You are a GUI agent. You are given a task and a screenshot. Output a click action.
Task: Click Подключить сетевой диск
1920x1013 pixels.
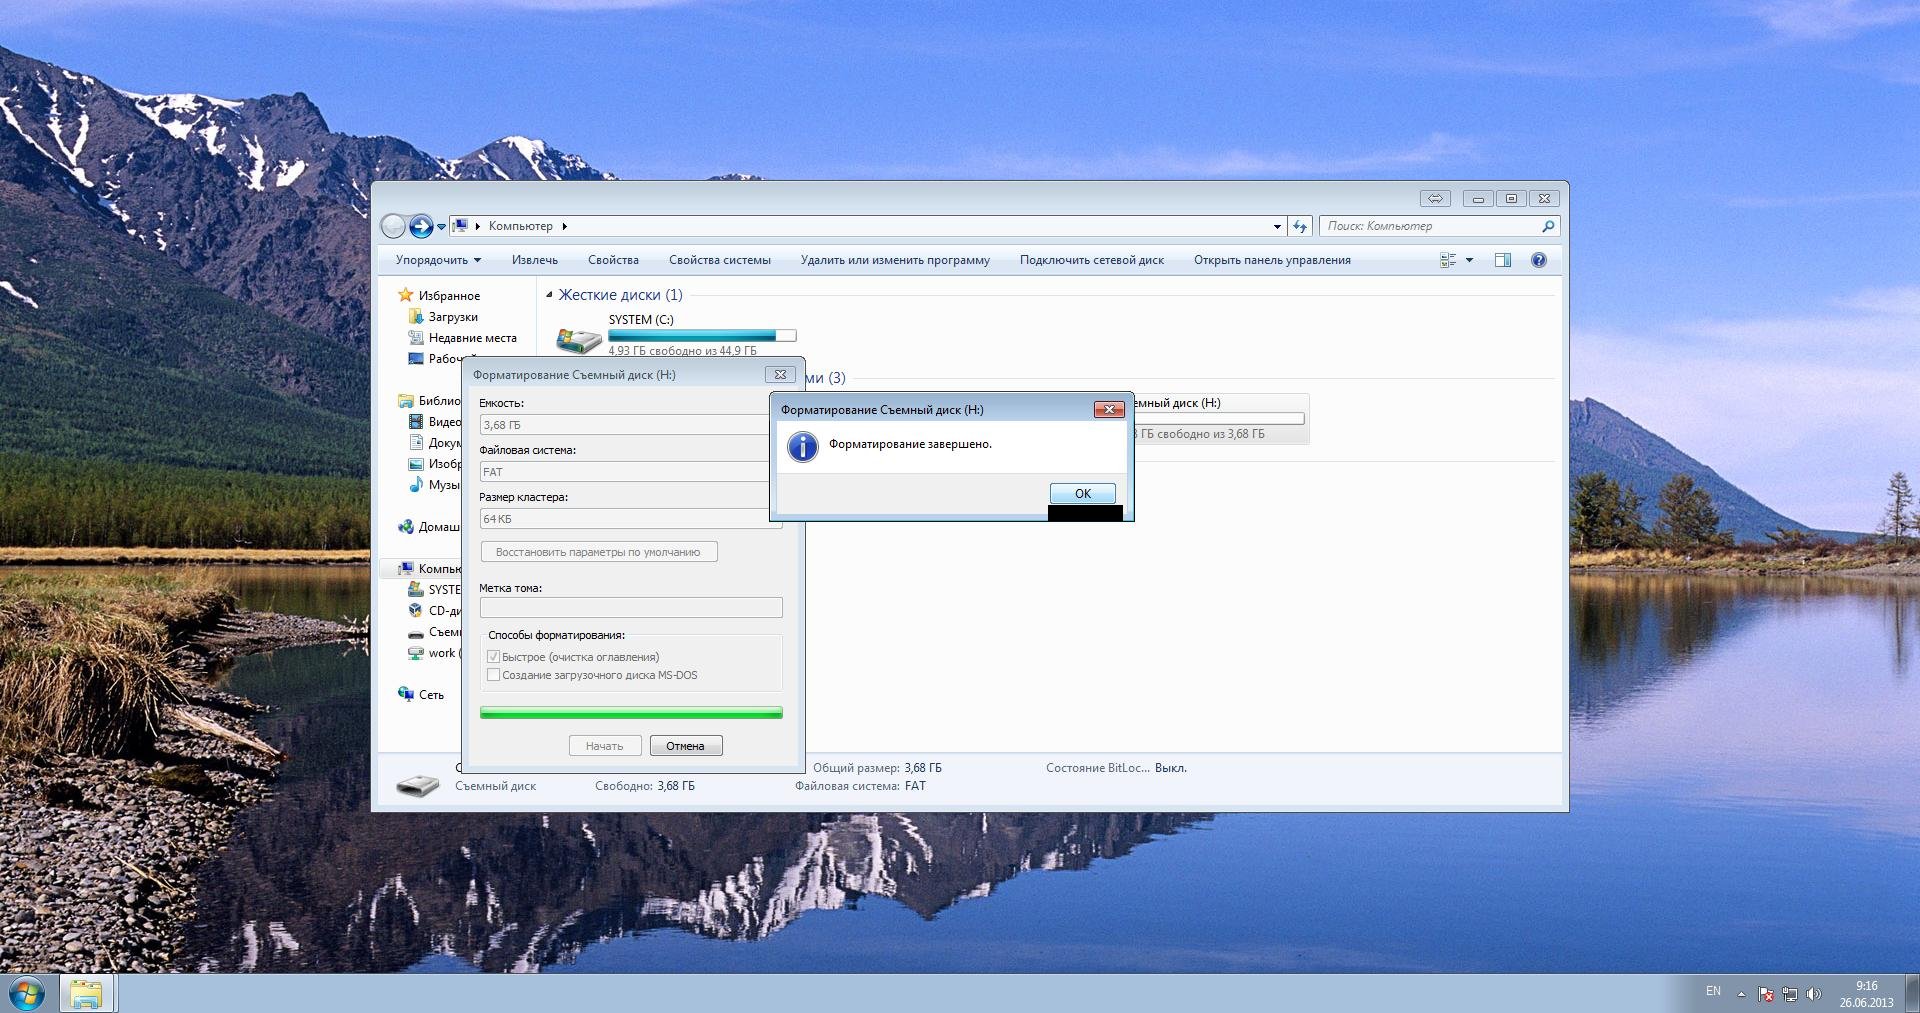pyautogui.click(x=1092, y=260)
